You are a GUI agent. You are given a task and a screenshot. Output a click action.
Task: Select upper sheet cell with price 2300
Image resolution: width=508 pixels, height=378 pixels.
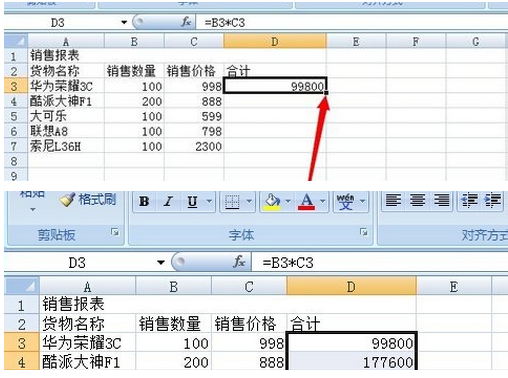click(194, 146)
